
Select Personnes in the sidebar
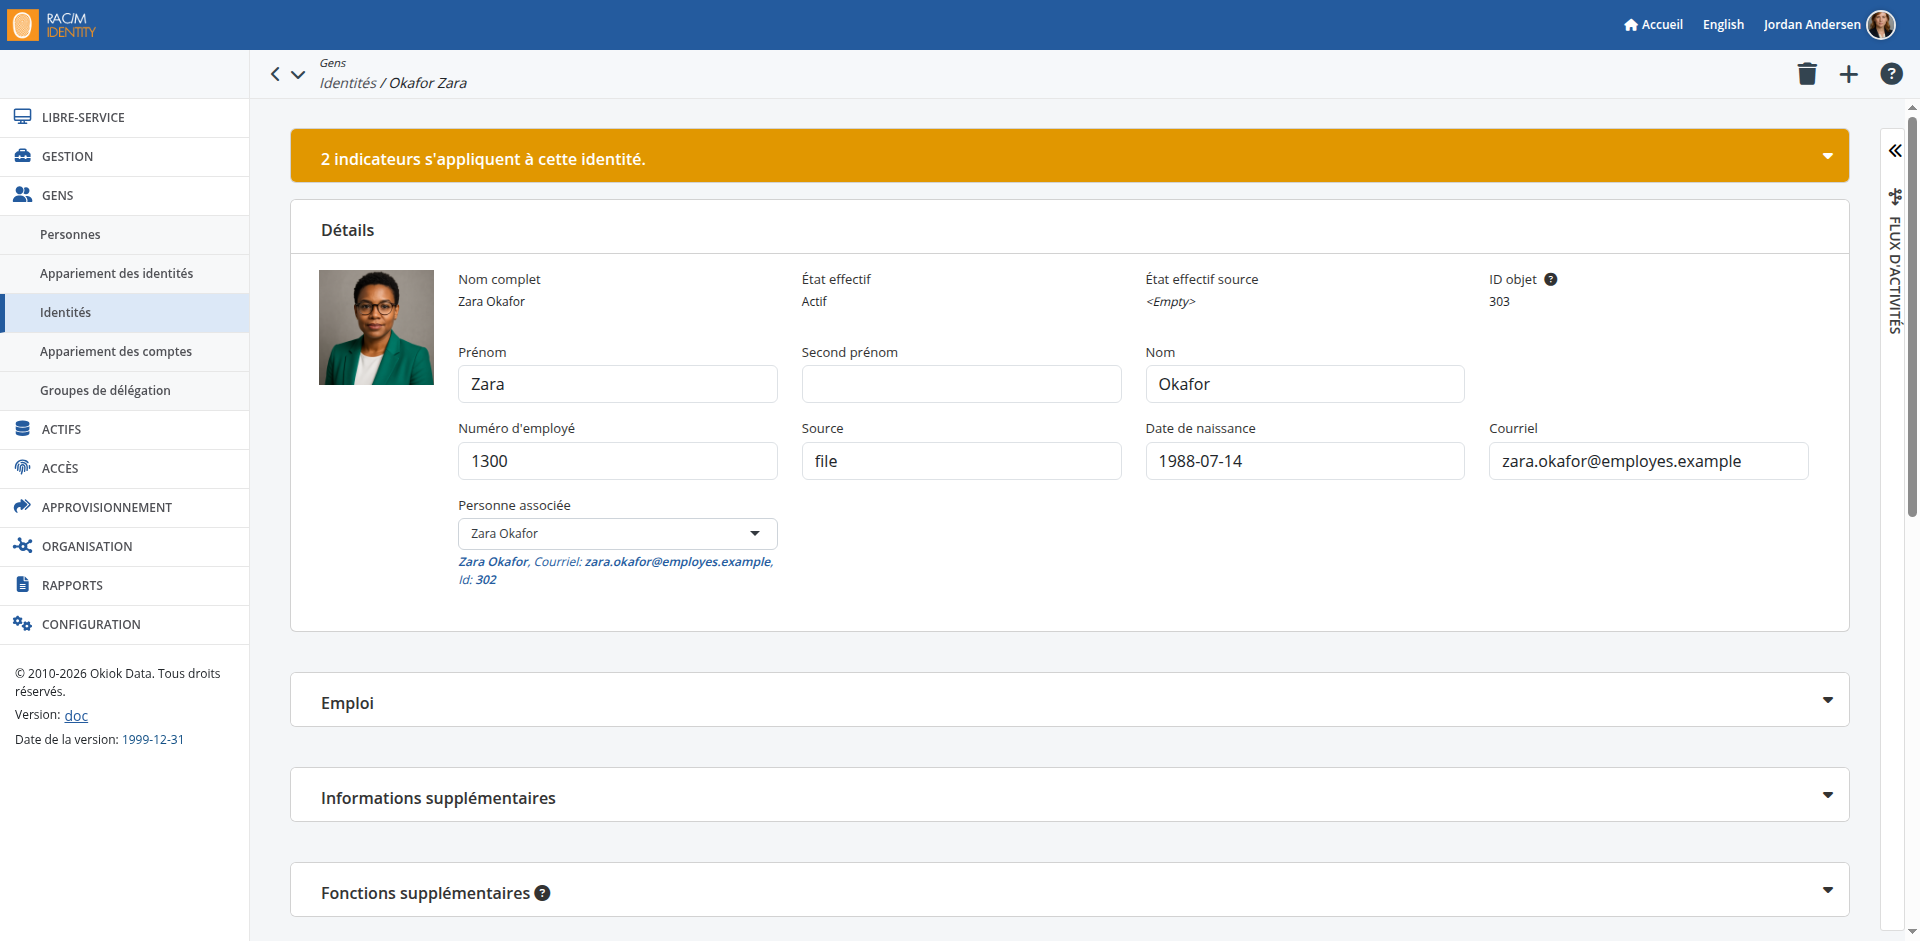pos(124,235)
